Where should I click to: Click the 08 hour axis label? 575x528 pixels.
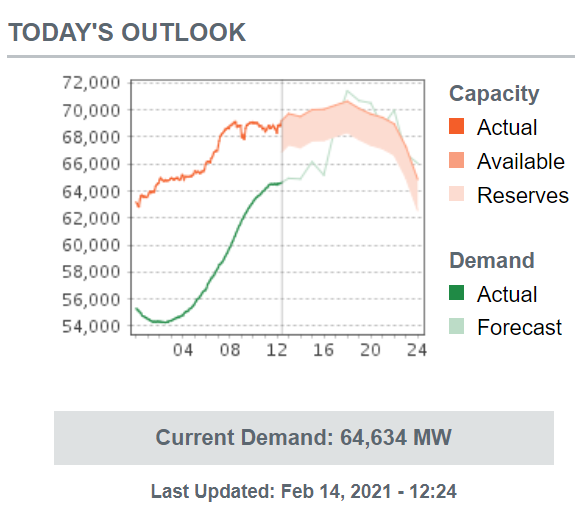pyautogui.click(x=230, y=350)
